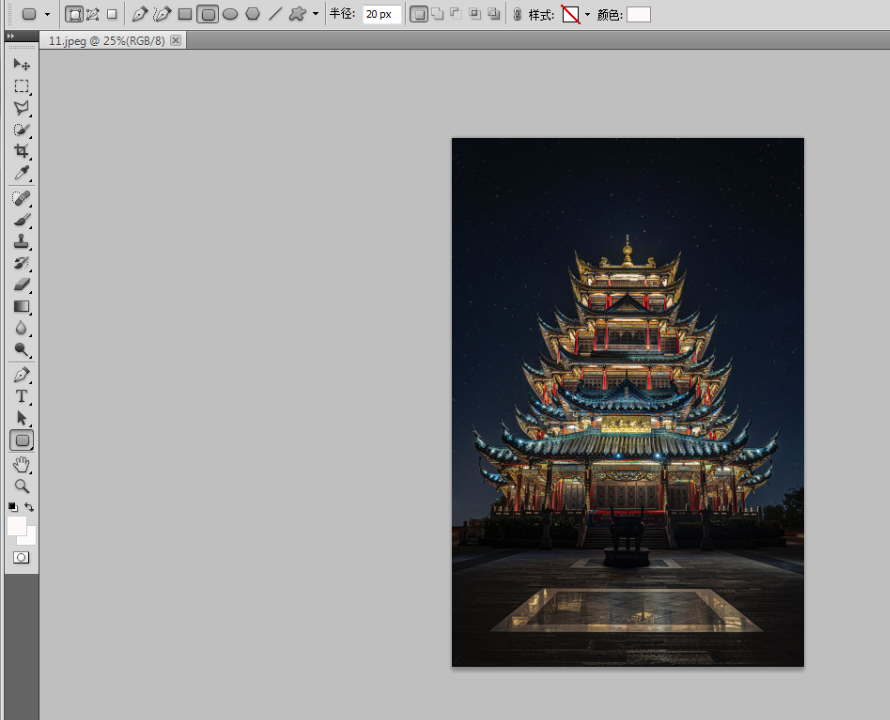Choose Line shape in options bar
Viewport: 890px width, 720px height.
point(275,14)
